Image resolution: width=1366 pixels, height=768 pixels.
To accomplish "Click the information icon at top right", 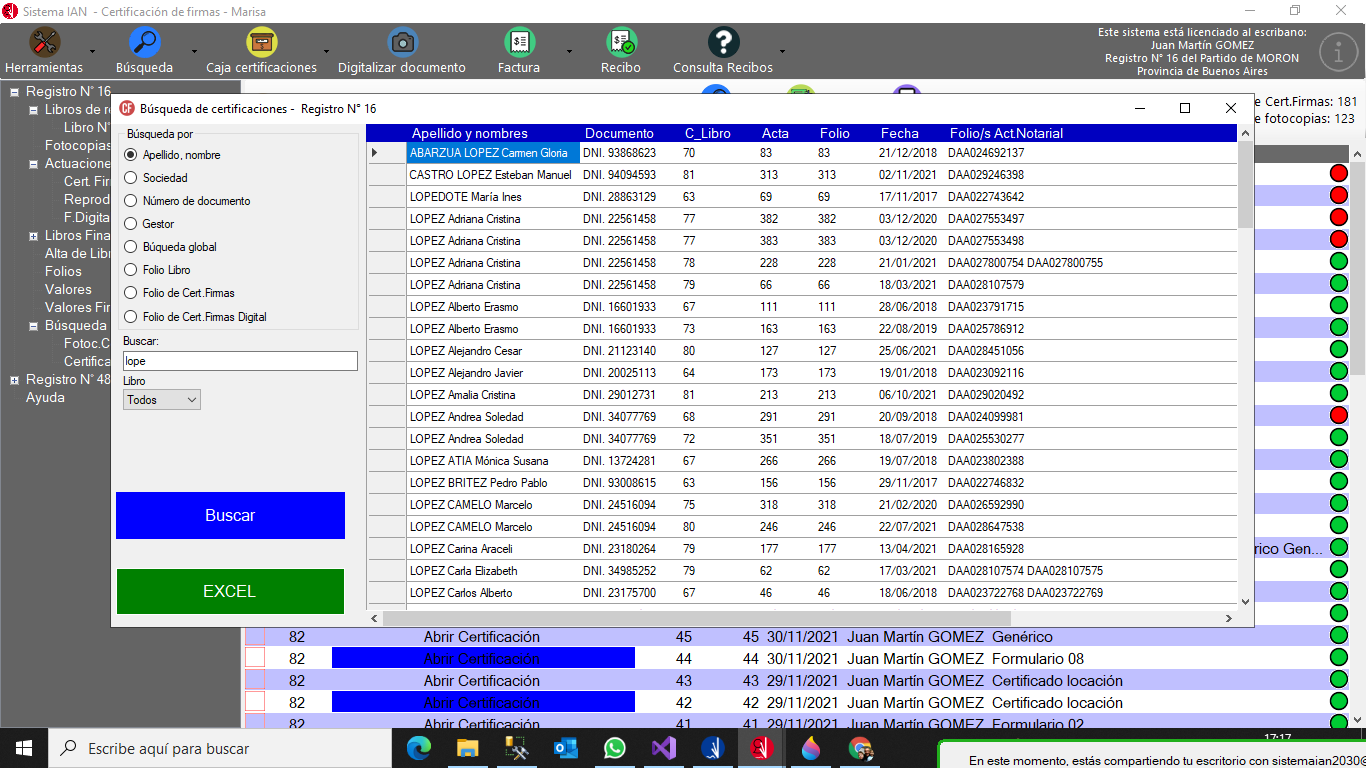I will click(x=1338, y=52).
